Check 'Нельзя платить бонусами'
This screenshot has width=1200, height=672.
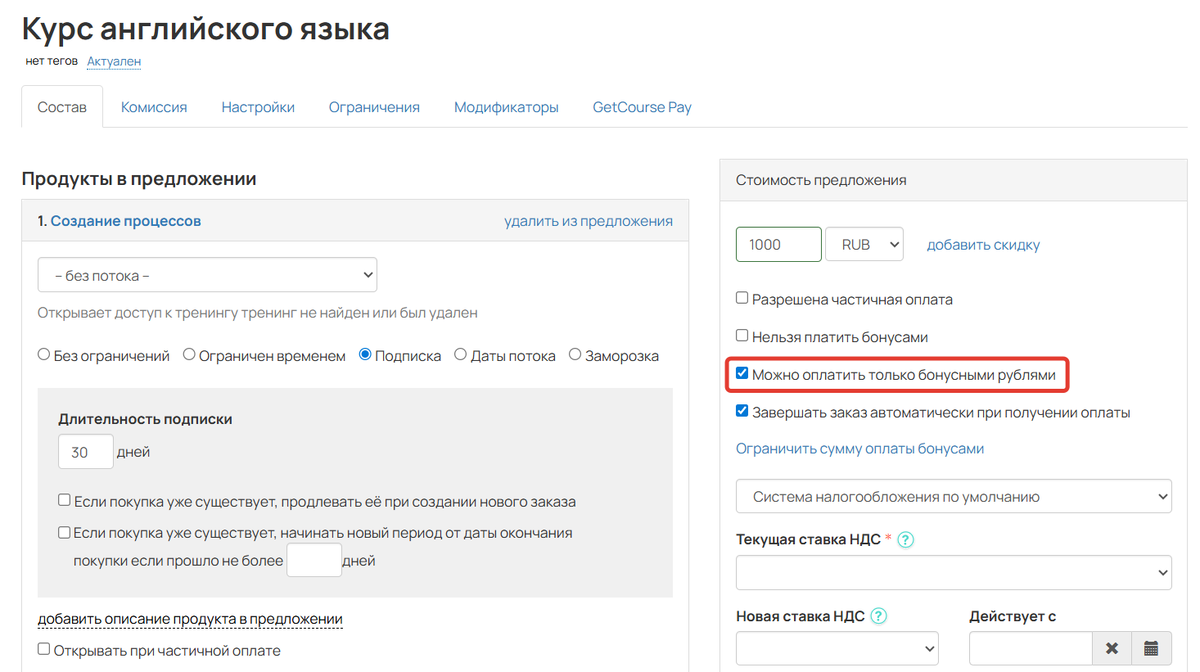pos(742,336)
